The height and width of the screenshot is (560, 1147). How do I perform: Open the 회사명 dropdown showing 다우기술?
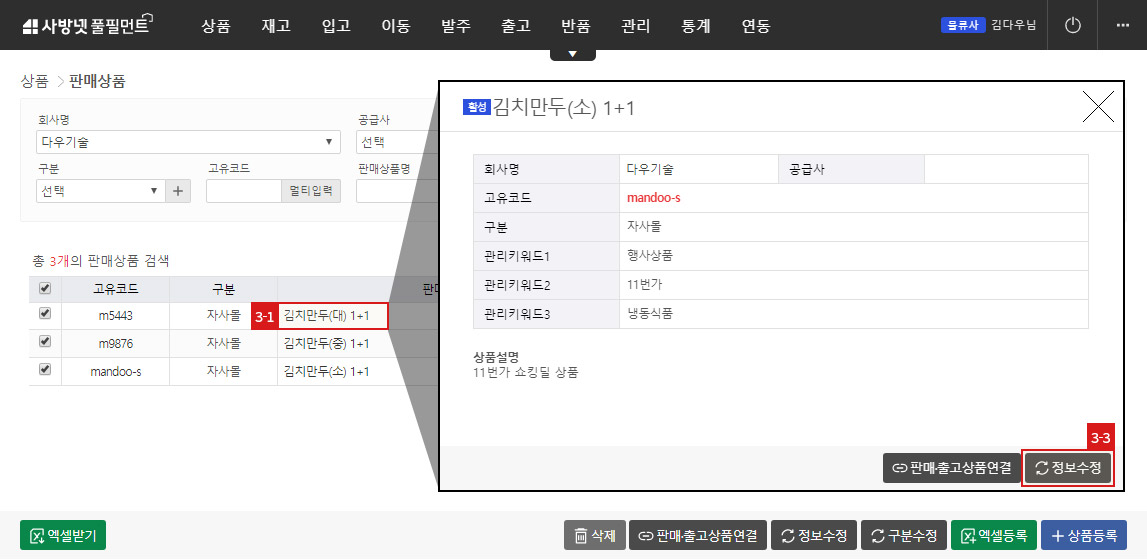click(188, 142)
